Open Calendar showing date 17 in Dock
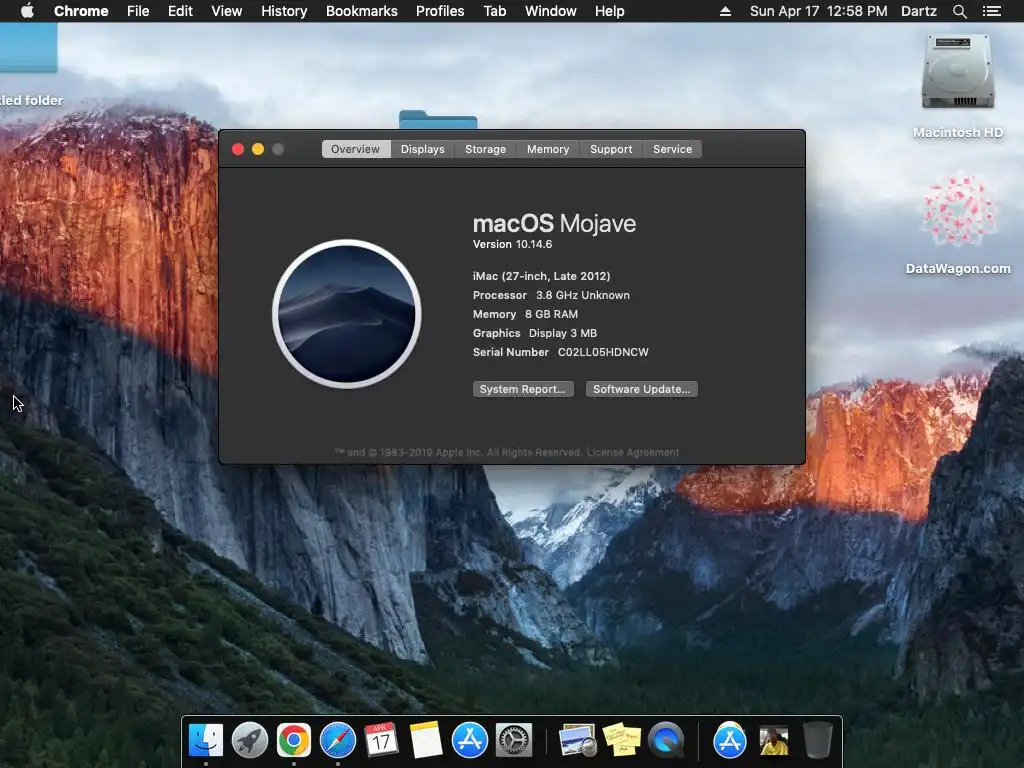Image resolution: width=1024 pixels, height=768 pixels. coord(381,741)
